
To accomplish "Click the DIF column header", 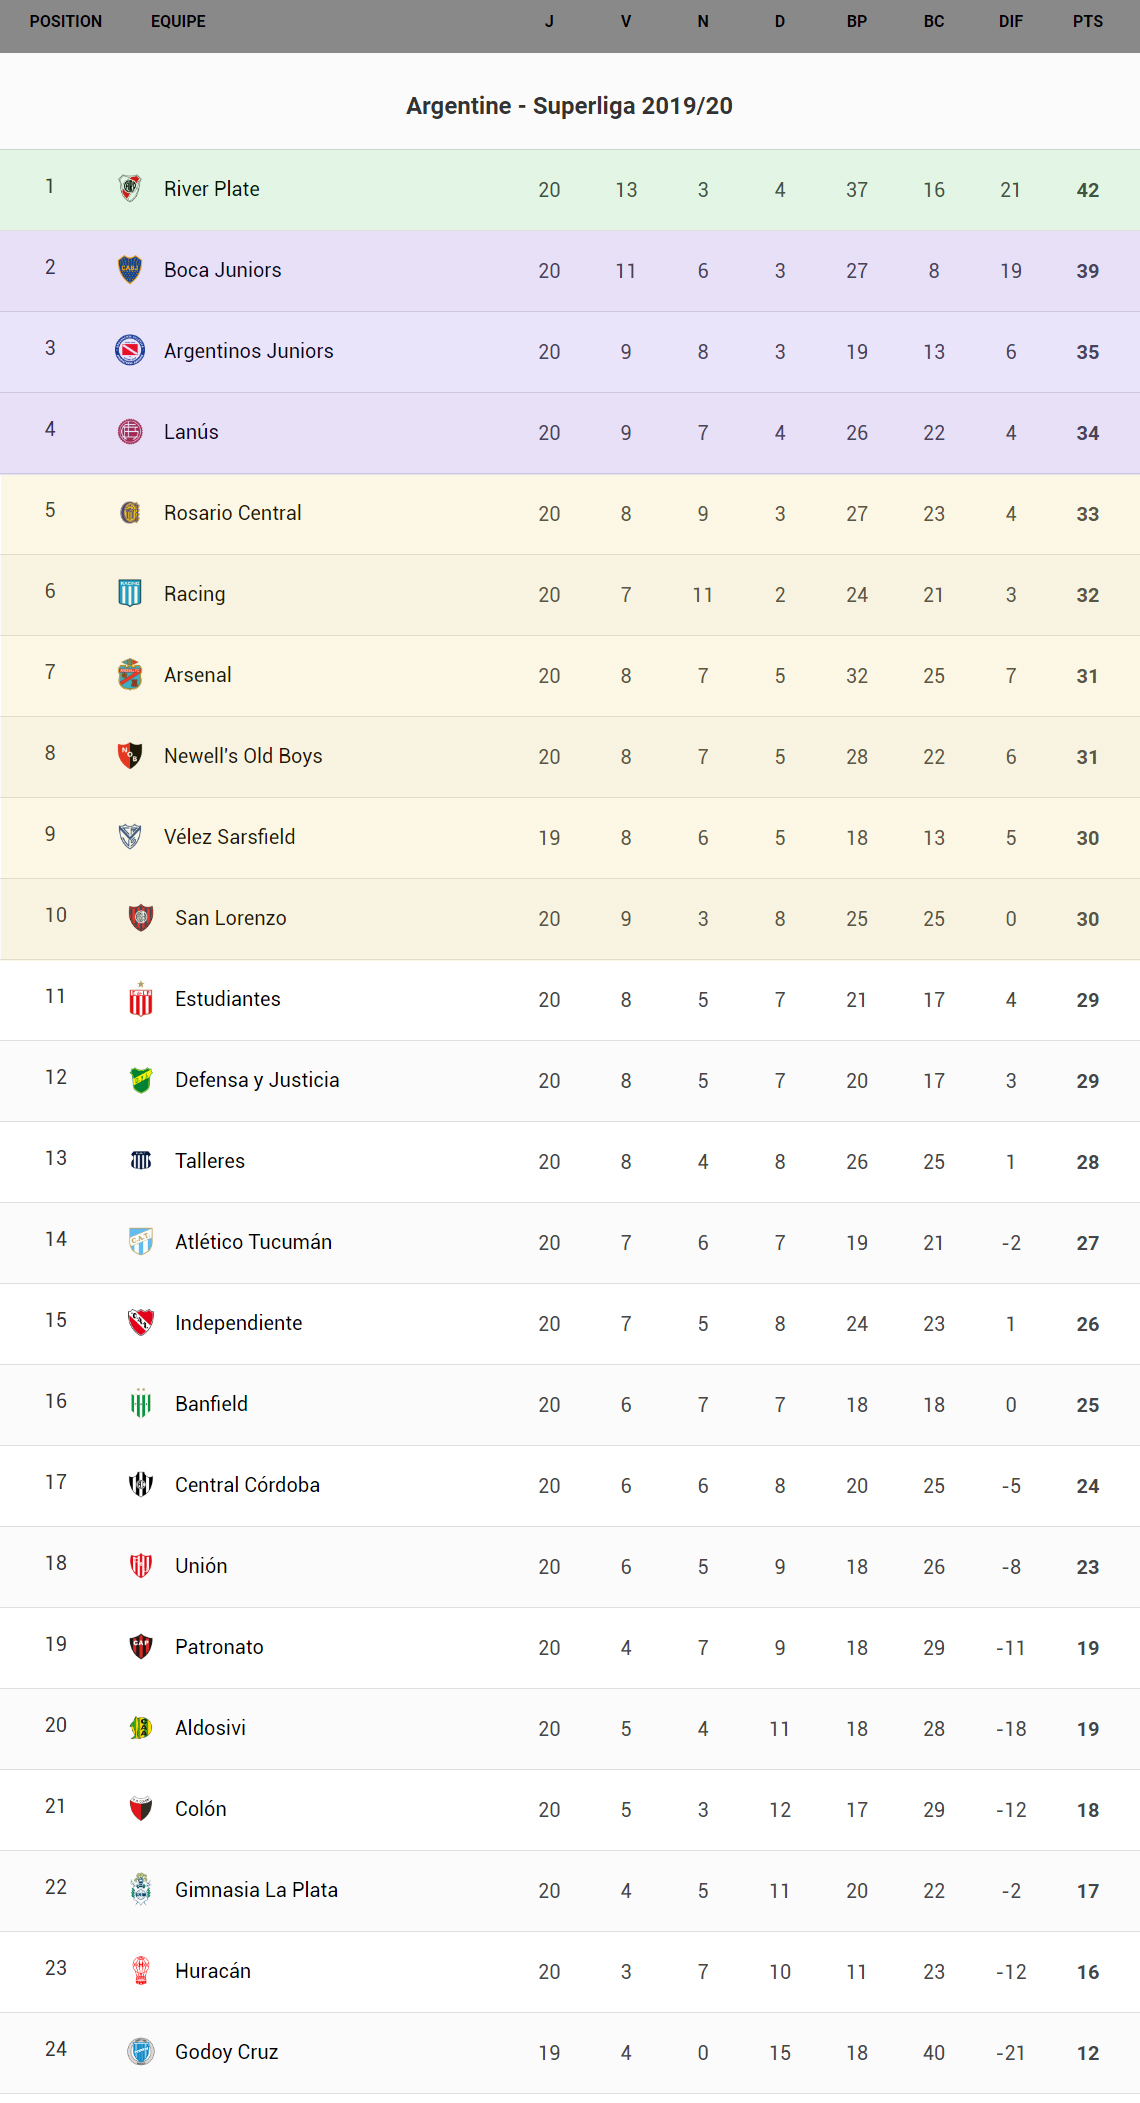I will click(1011, 21).
